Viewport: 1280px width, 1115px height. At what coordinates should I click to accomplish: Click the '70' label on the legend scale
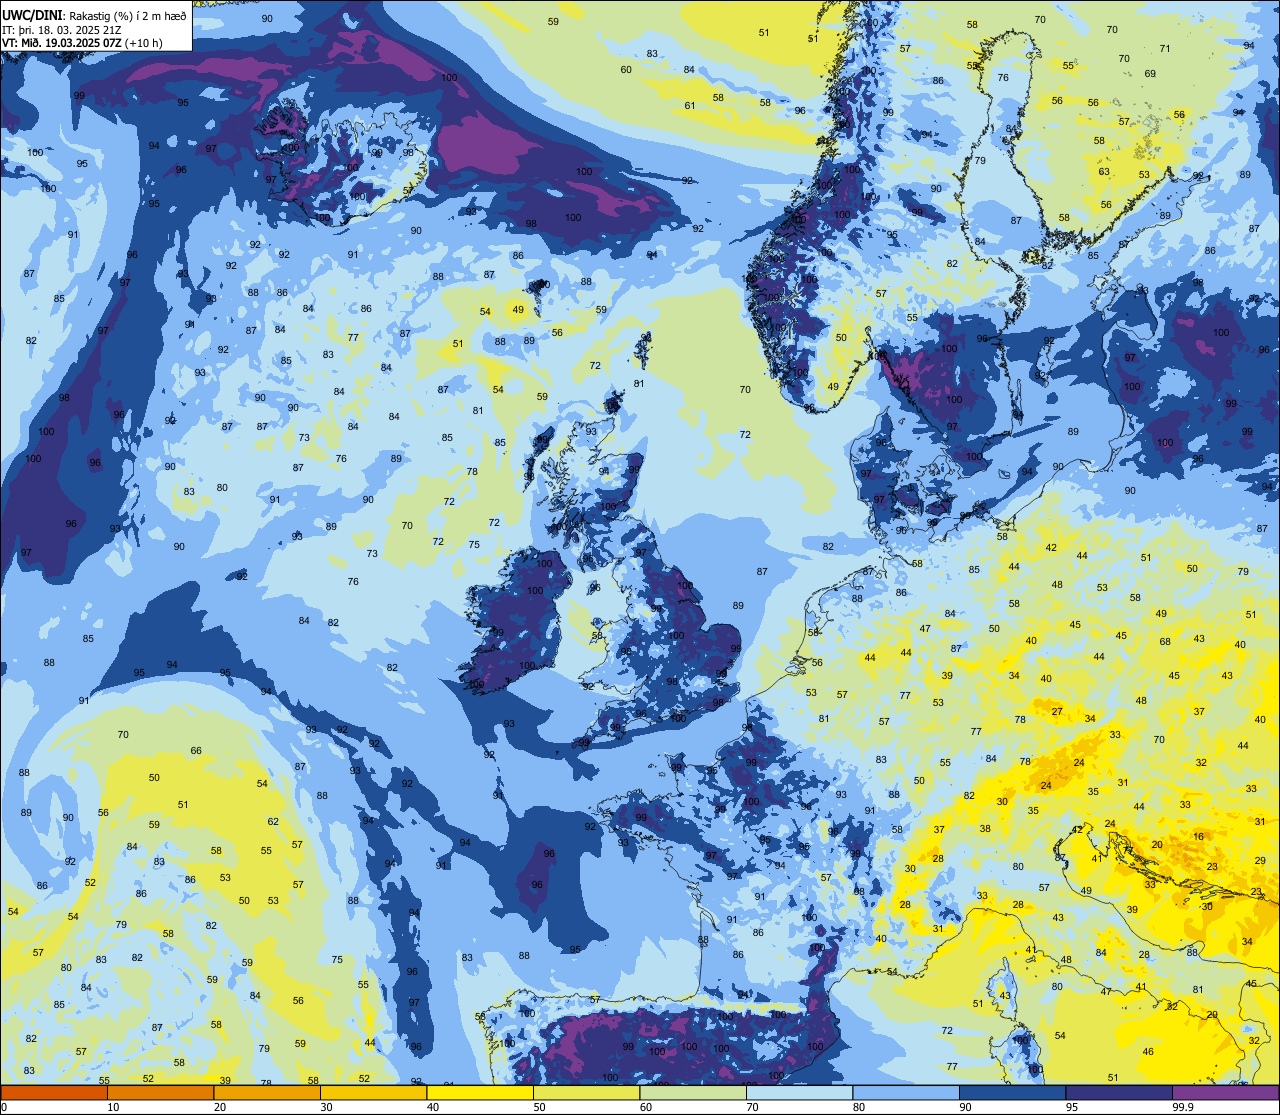pyautogui.click(x=752, y=1107)
